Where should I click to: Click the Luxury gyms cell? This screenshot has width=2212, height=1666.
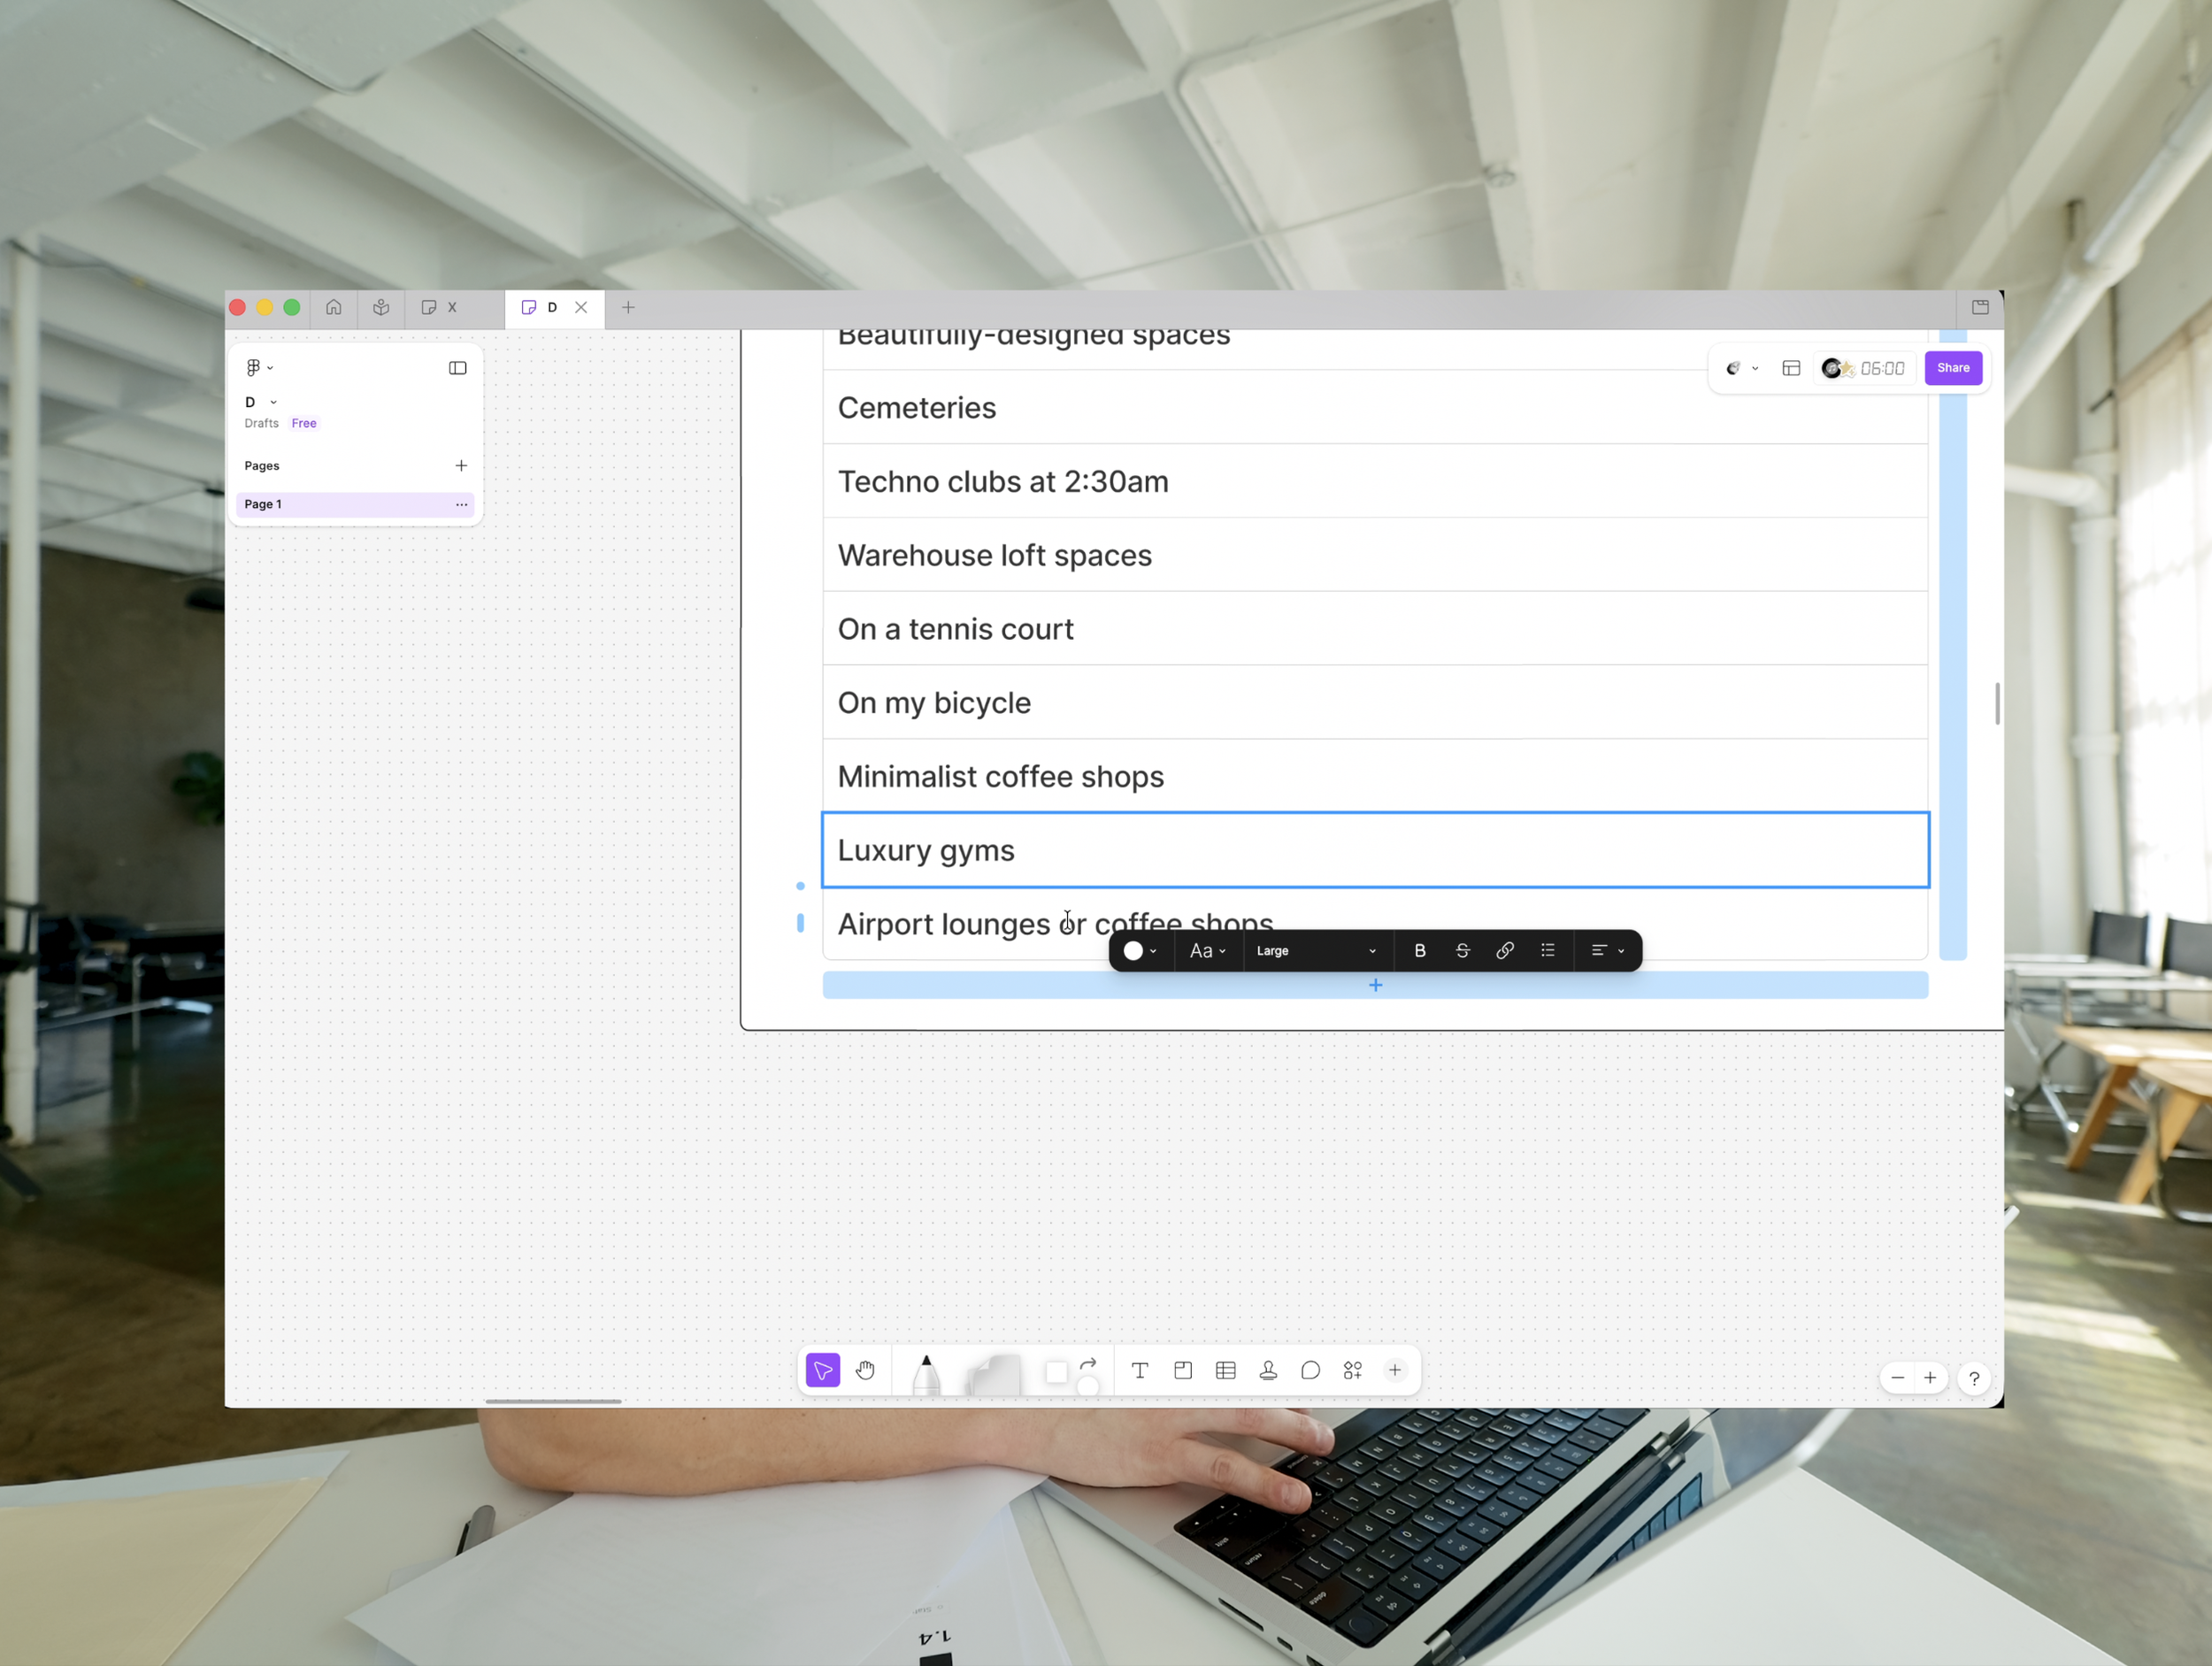[x=1375, y=850]
